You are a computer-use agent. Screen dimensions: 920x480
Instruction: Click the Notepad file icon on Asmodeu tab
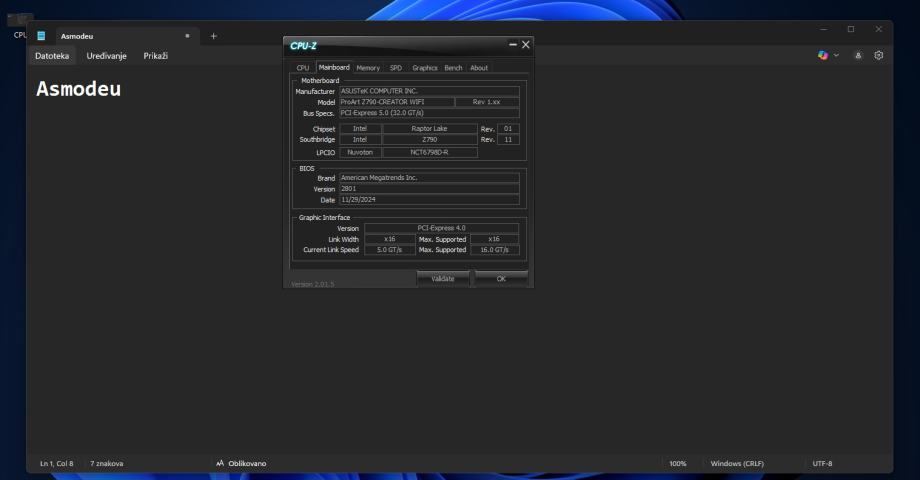[x=41, y=36]
